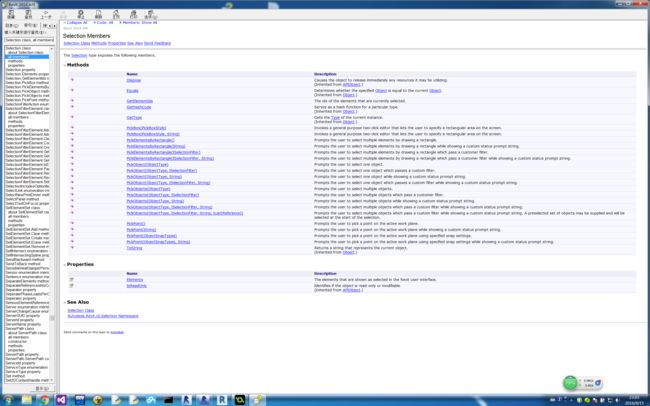Open the PickObject(ObjectType) link
This screenshot has height=406, width=650.
[x=148, y=164]
